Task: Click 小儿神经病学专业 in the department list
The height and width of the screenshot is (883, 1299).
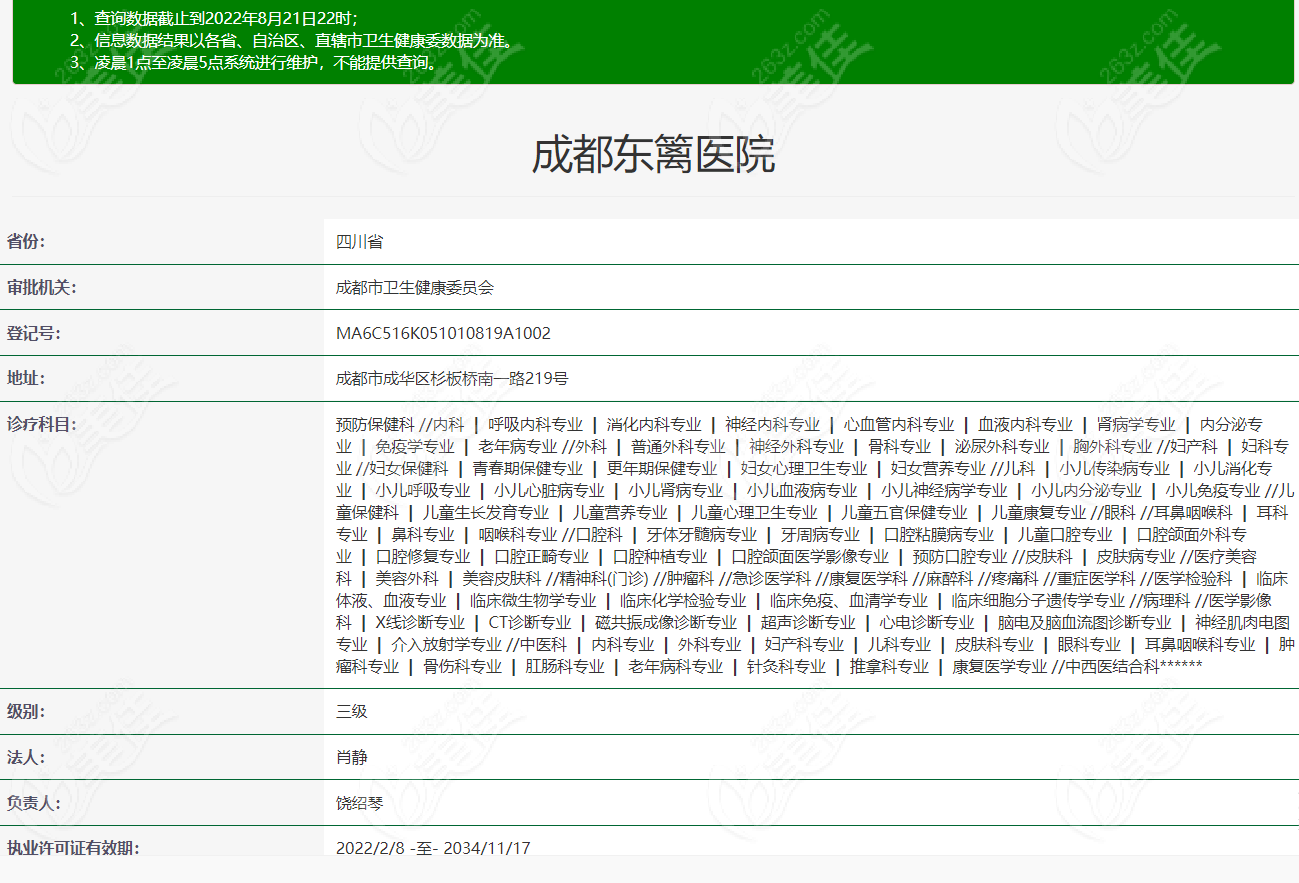Action: click(x=944, y=490)
